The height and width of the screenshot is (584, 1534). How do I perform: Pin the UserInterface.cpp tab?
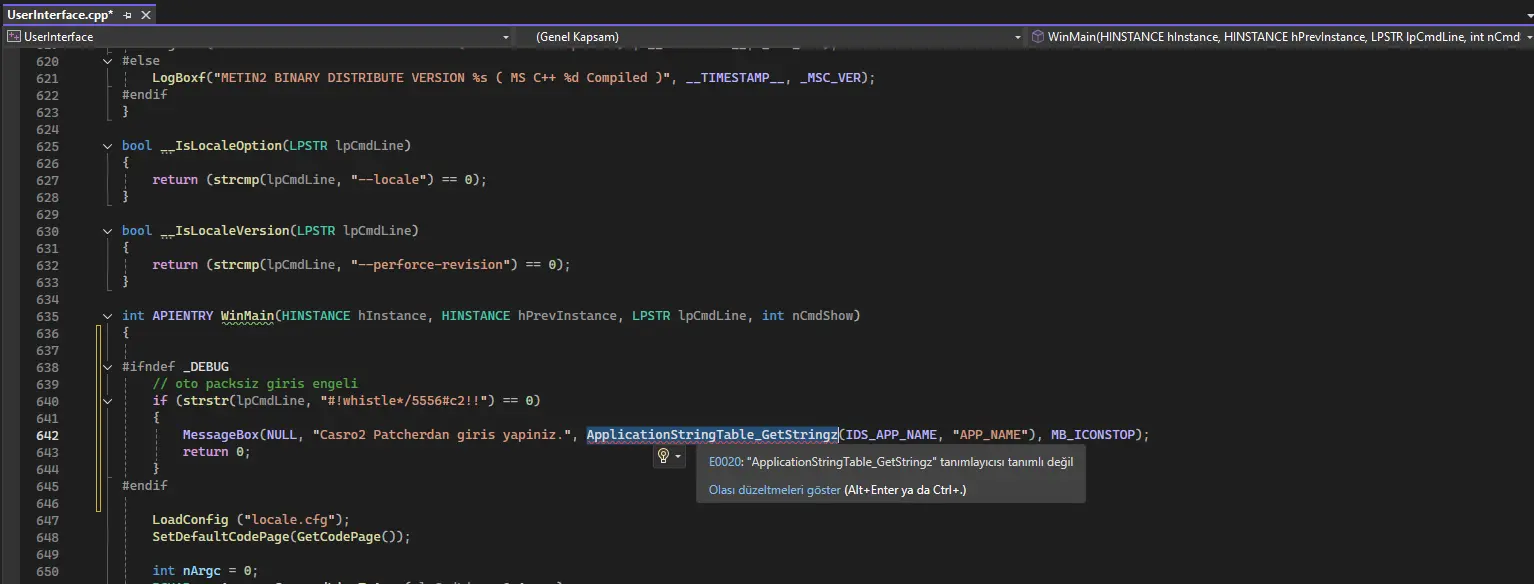click(x=127, y=16)
